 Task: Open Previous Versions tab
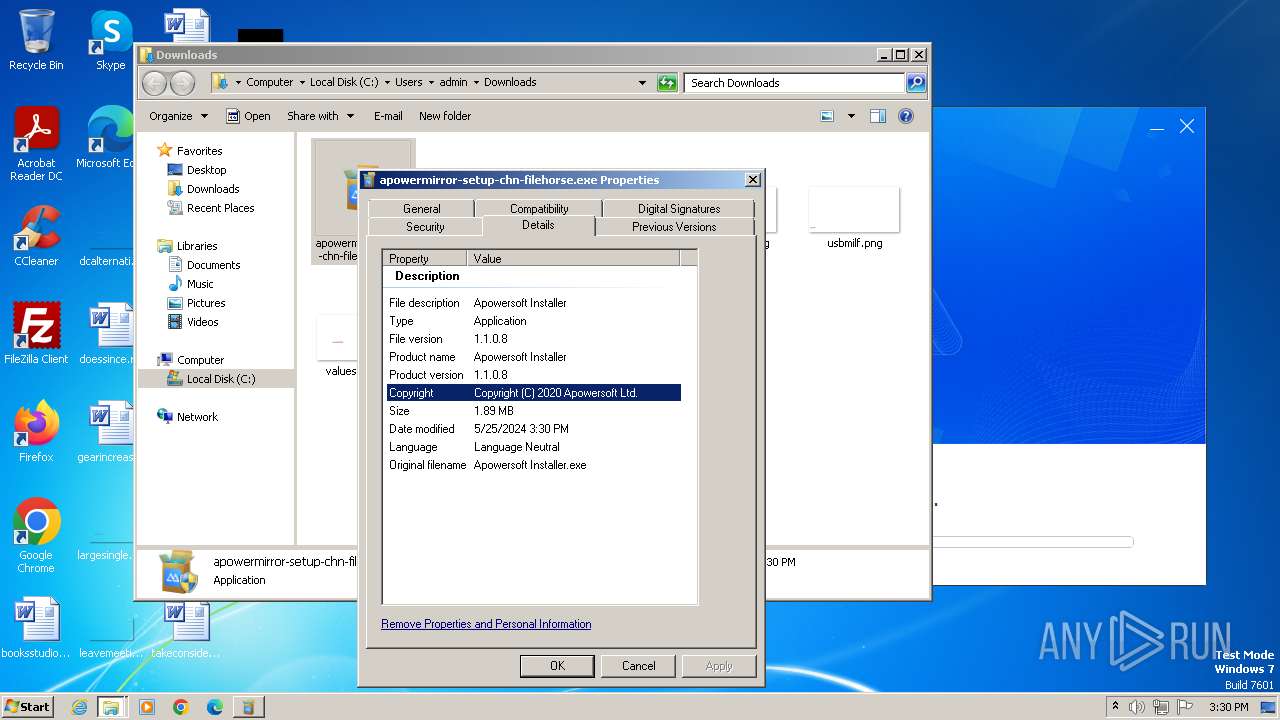point(674,227)
